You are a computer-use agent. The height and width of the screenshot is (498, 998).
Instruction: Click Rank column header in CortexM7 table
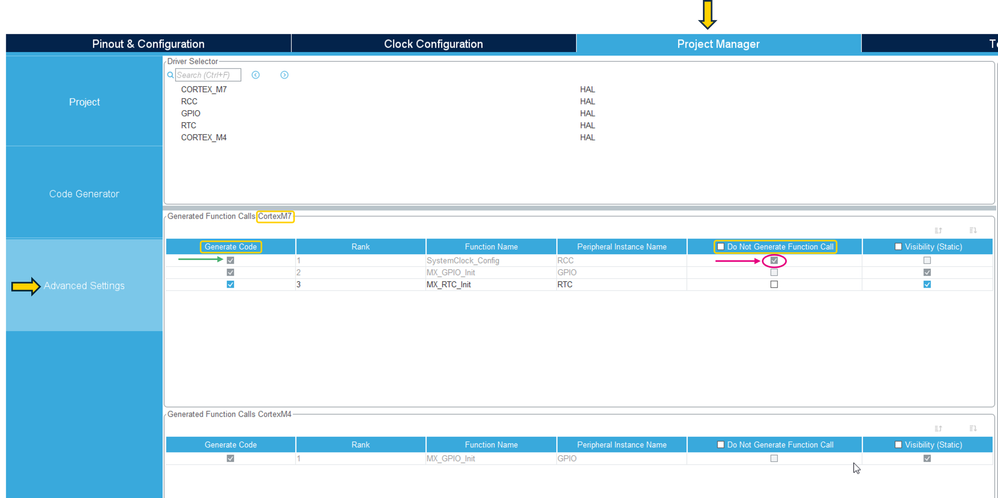click(361, 246)
